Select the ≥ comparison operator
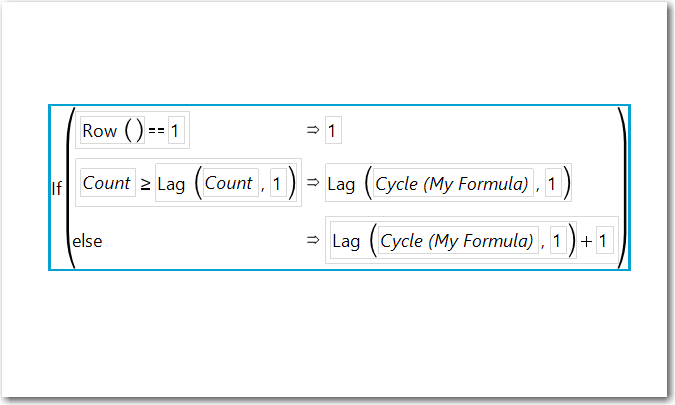Viewport: 675px width, 405px height. pyautogui.click(x=146, y=184)
